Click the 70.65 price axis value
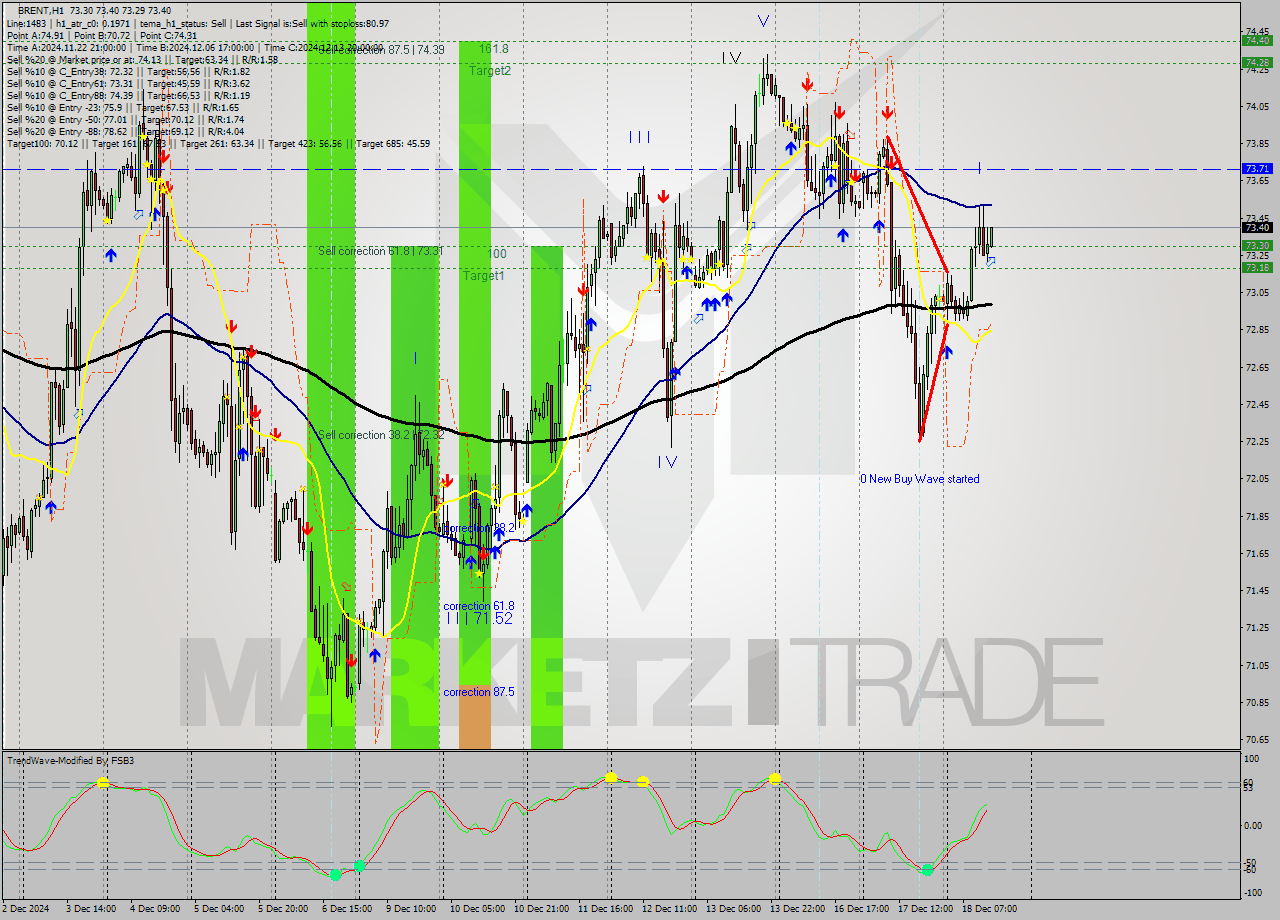Viewport: 1280px width, 920px height. tap(1256, 739)
